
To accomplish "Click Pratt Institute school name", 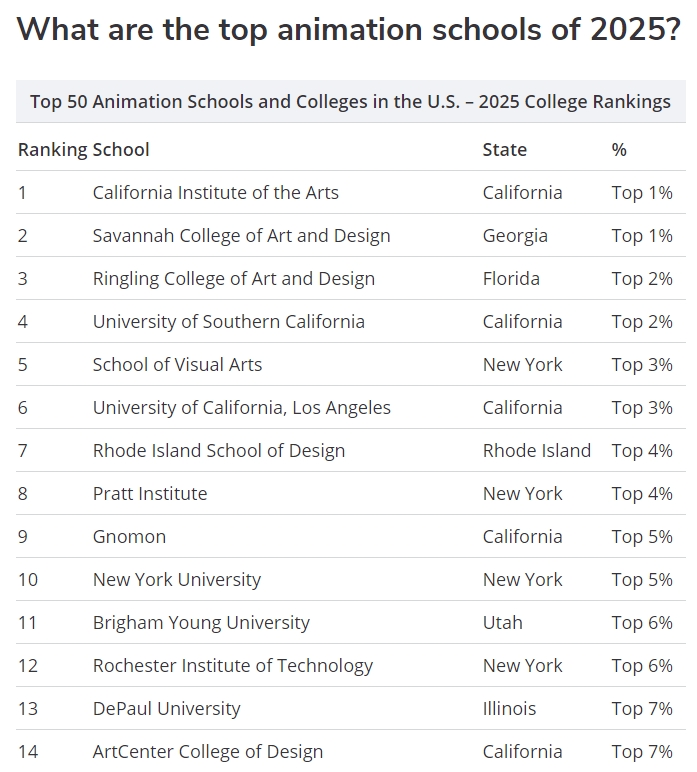I will coord(150,493).
